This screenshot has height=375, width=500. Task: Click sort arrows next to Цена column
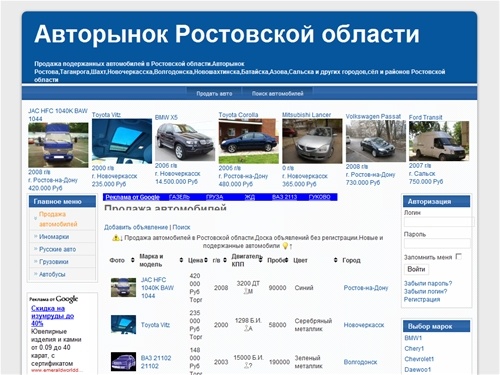[x=206, y=260]
